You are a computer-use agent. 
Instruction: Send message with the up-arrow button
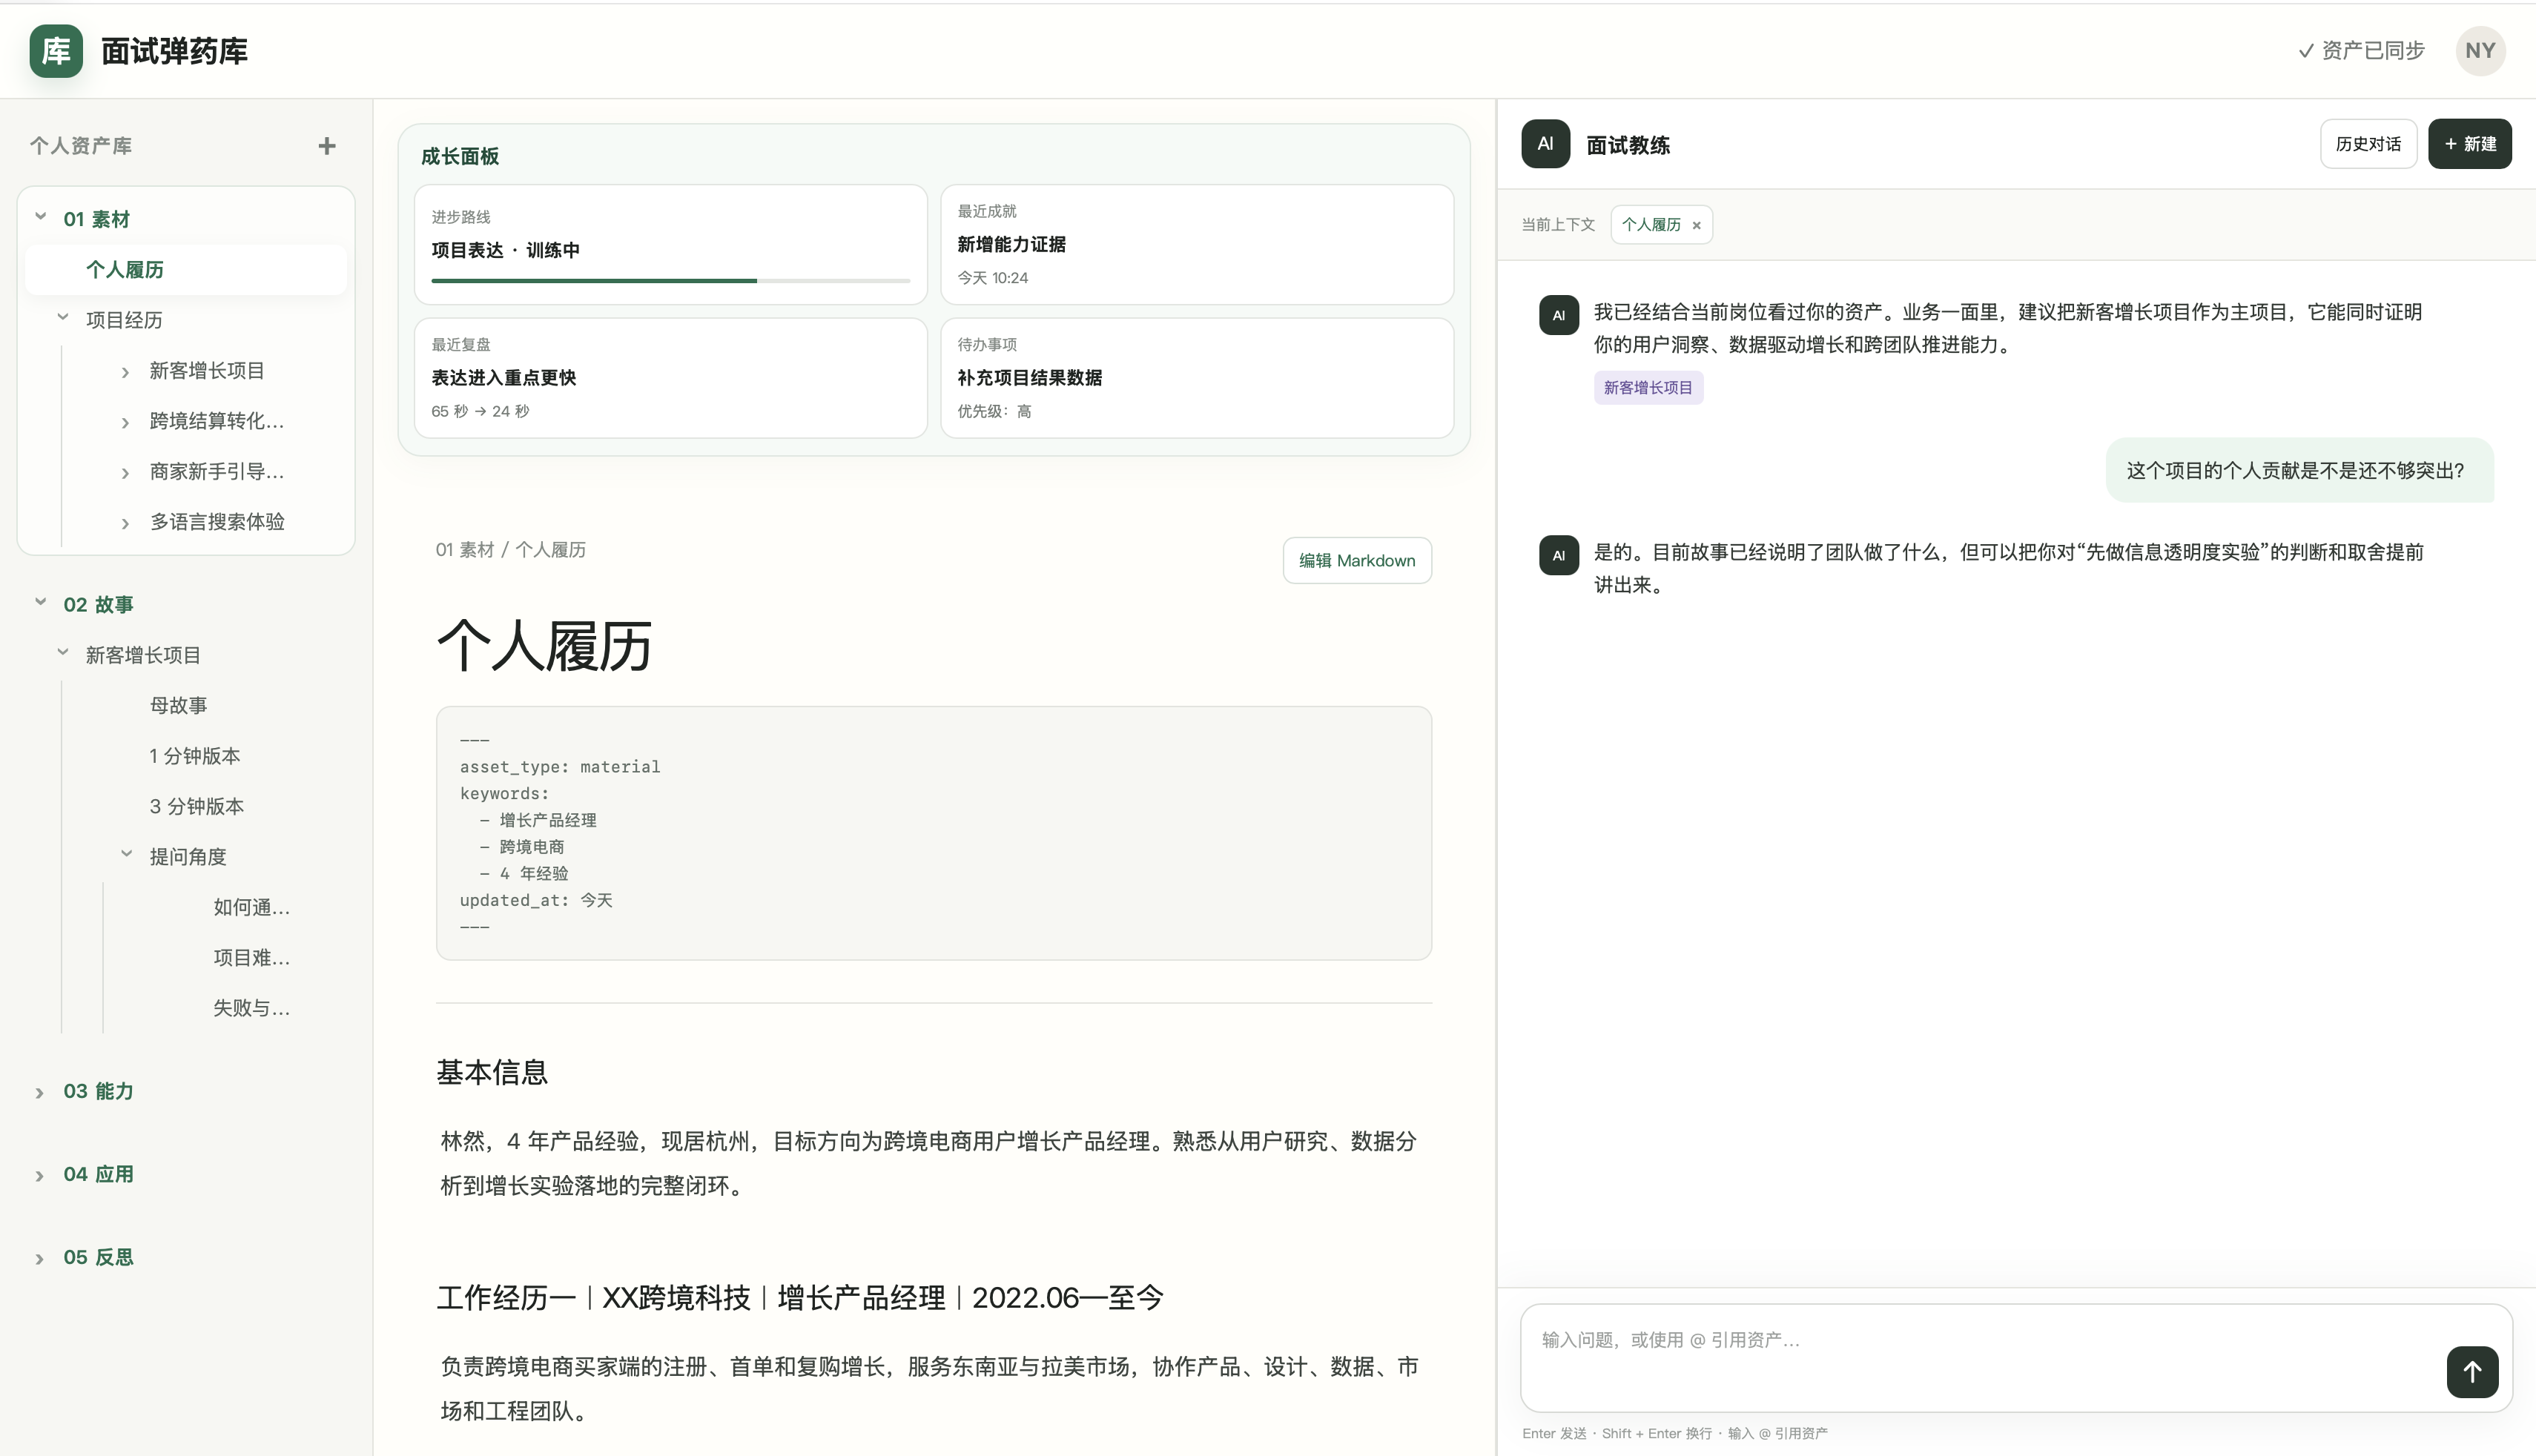[2472, 1372]
